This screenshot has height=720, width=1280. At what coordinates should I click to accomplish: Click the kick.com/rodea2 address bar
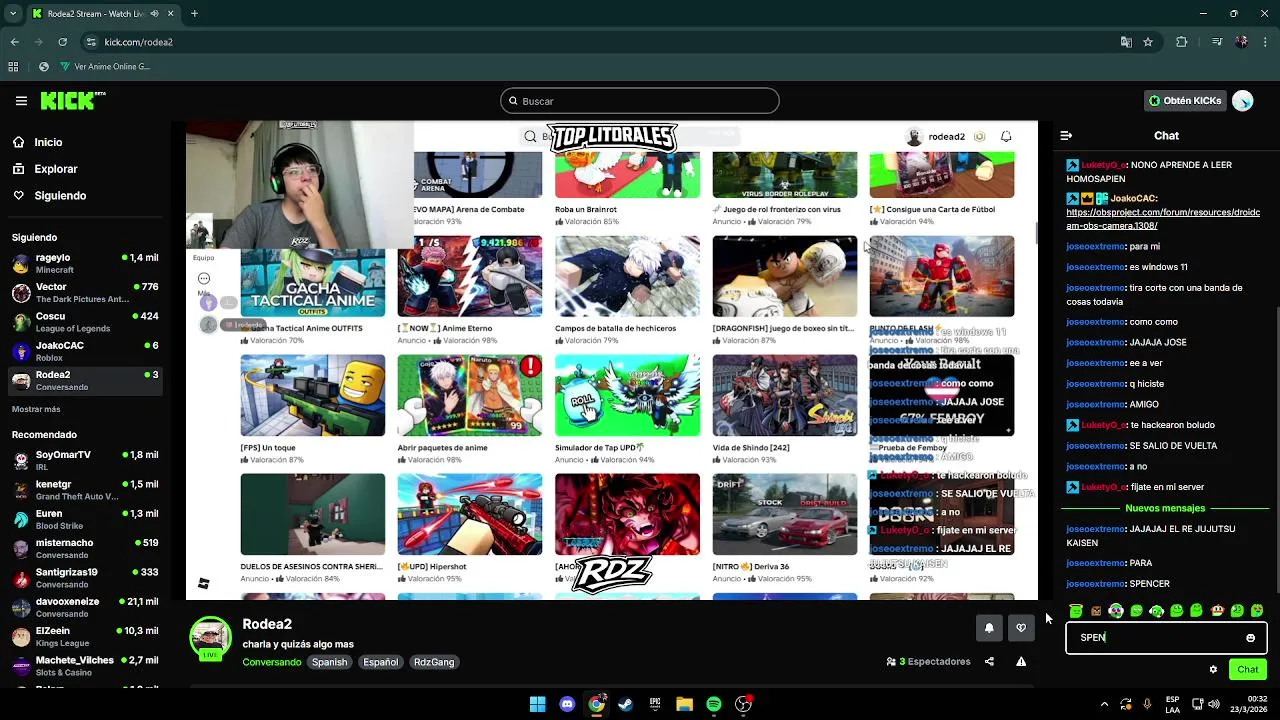tap(600, 42)
